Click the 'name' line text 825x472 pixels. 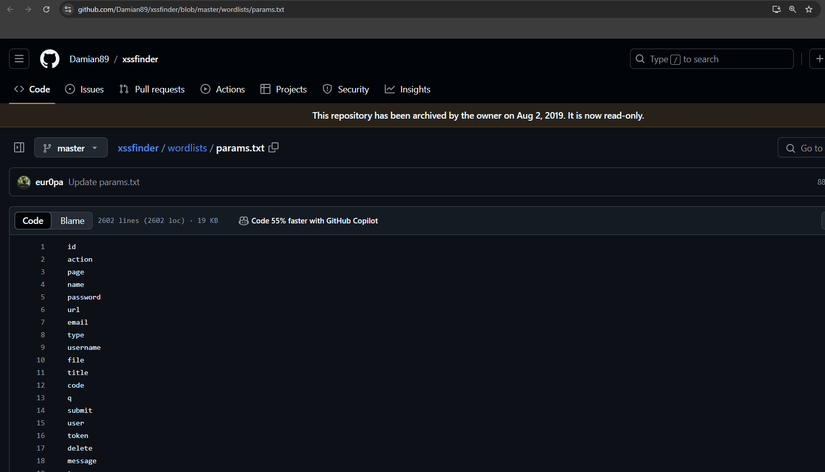76,285
